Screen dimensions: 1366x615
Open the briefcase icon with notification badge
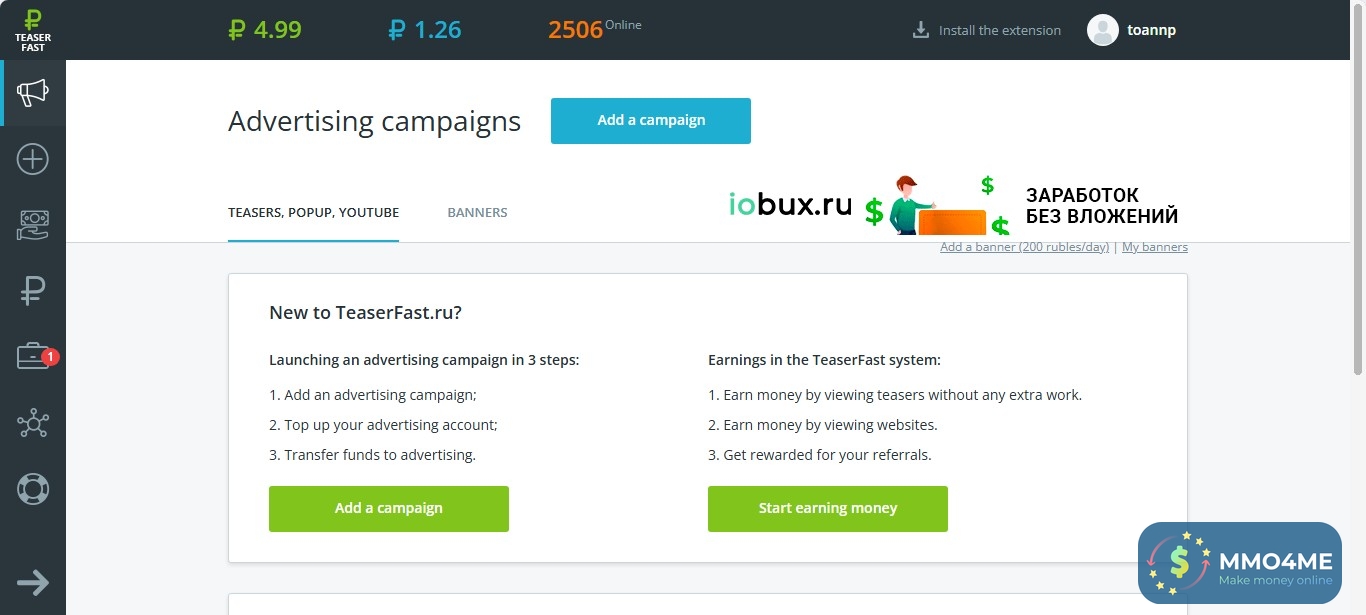(33, 357)
